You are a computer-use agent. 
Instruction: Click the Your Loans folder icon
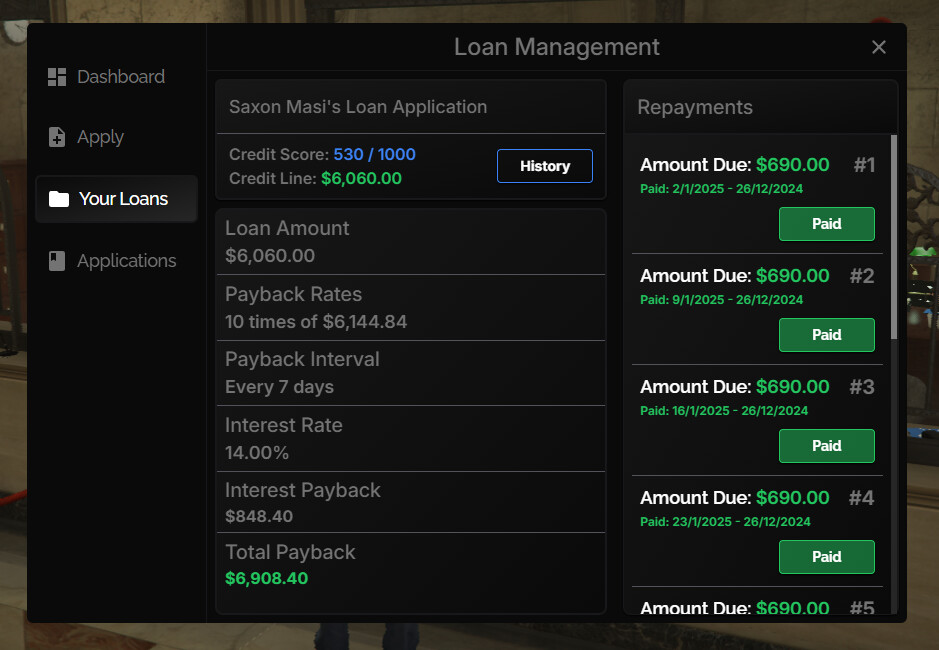tap(59, 199)
